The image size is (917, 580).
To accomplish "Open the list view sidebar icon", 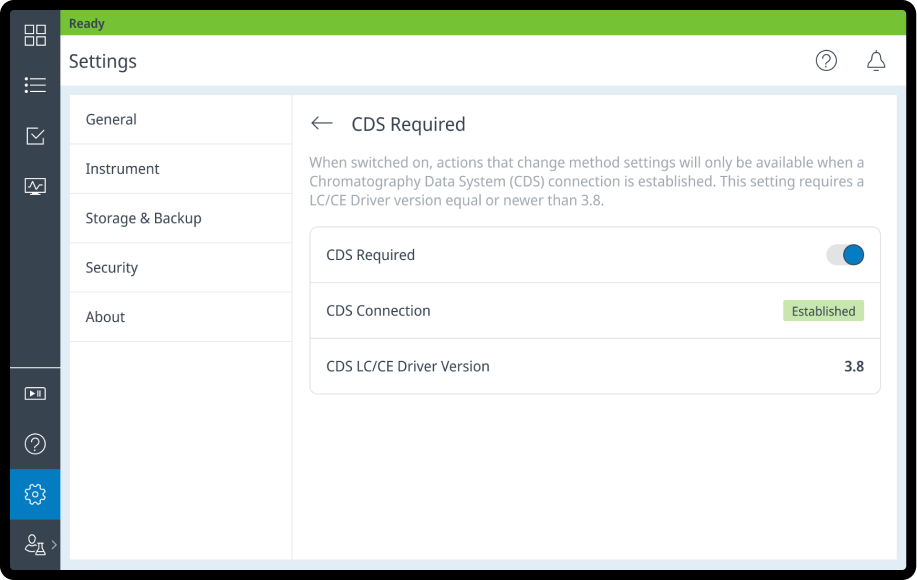I will tap(35, 86).
